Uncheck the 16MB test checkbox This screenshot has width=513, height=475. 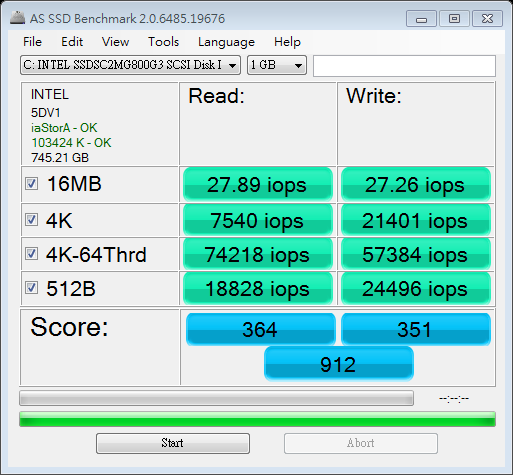(x=32, y=184)
